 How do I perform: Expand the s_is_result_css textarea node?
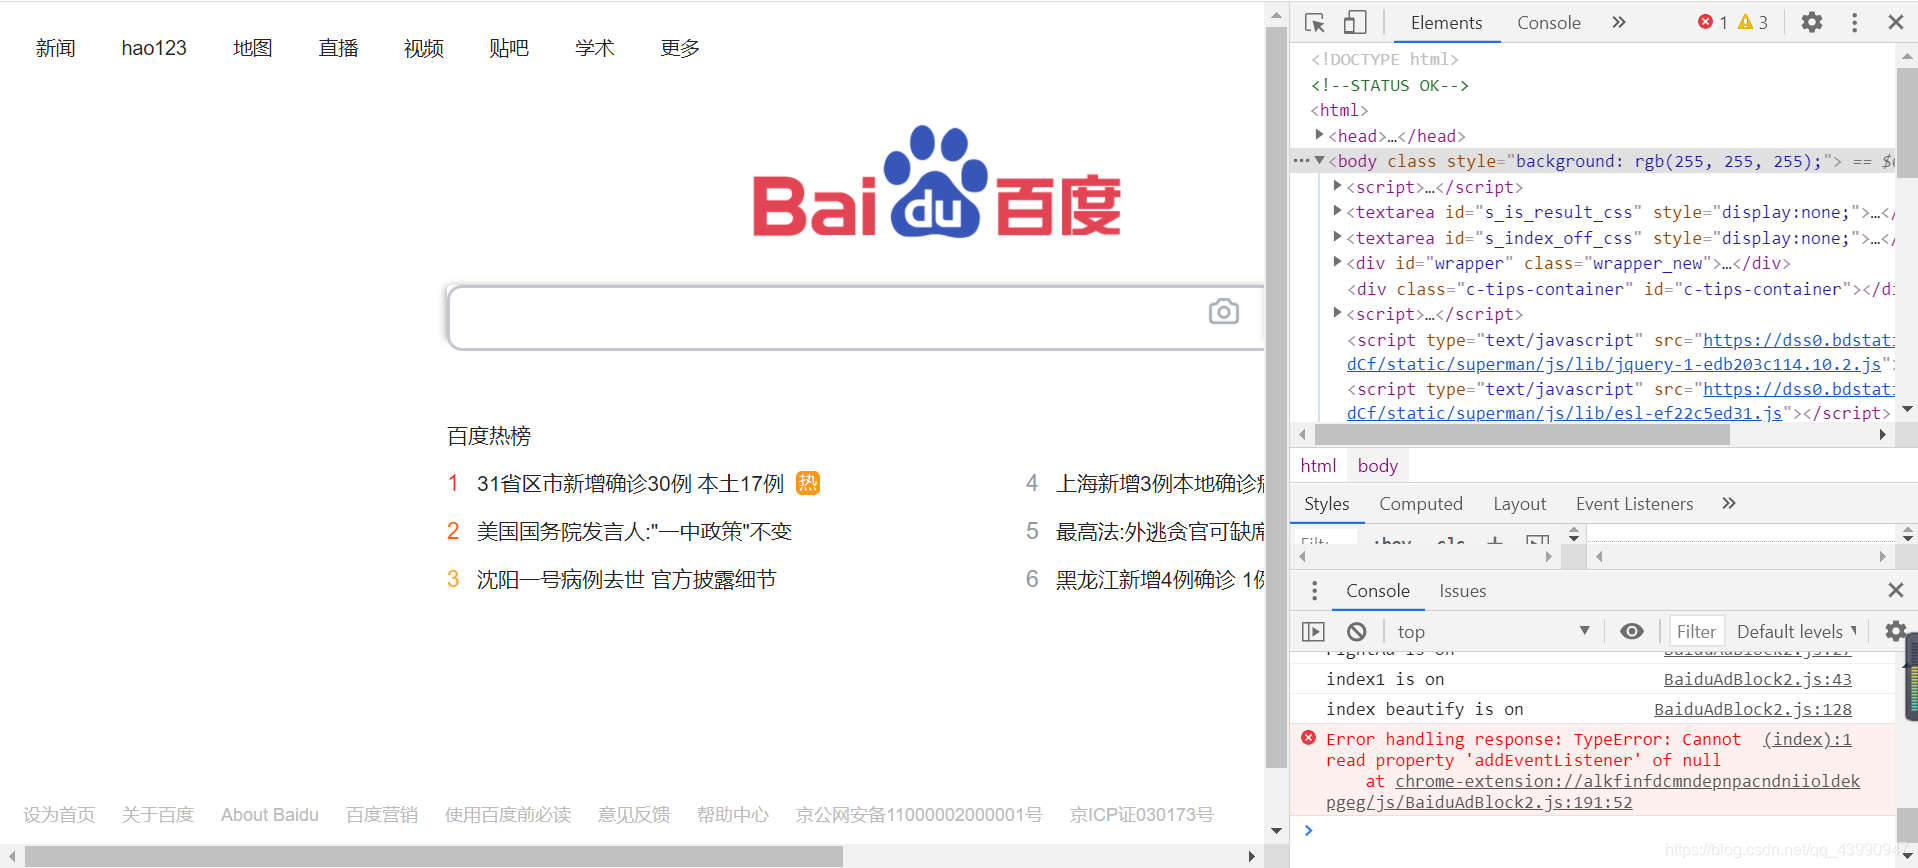pos(1337,210)
